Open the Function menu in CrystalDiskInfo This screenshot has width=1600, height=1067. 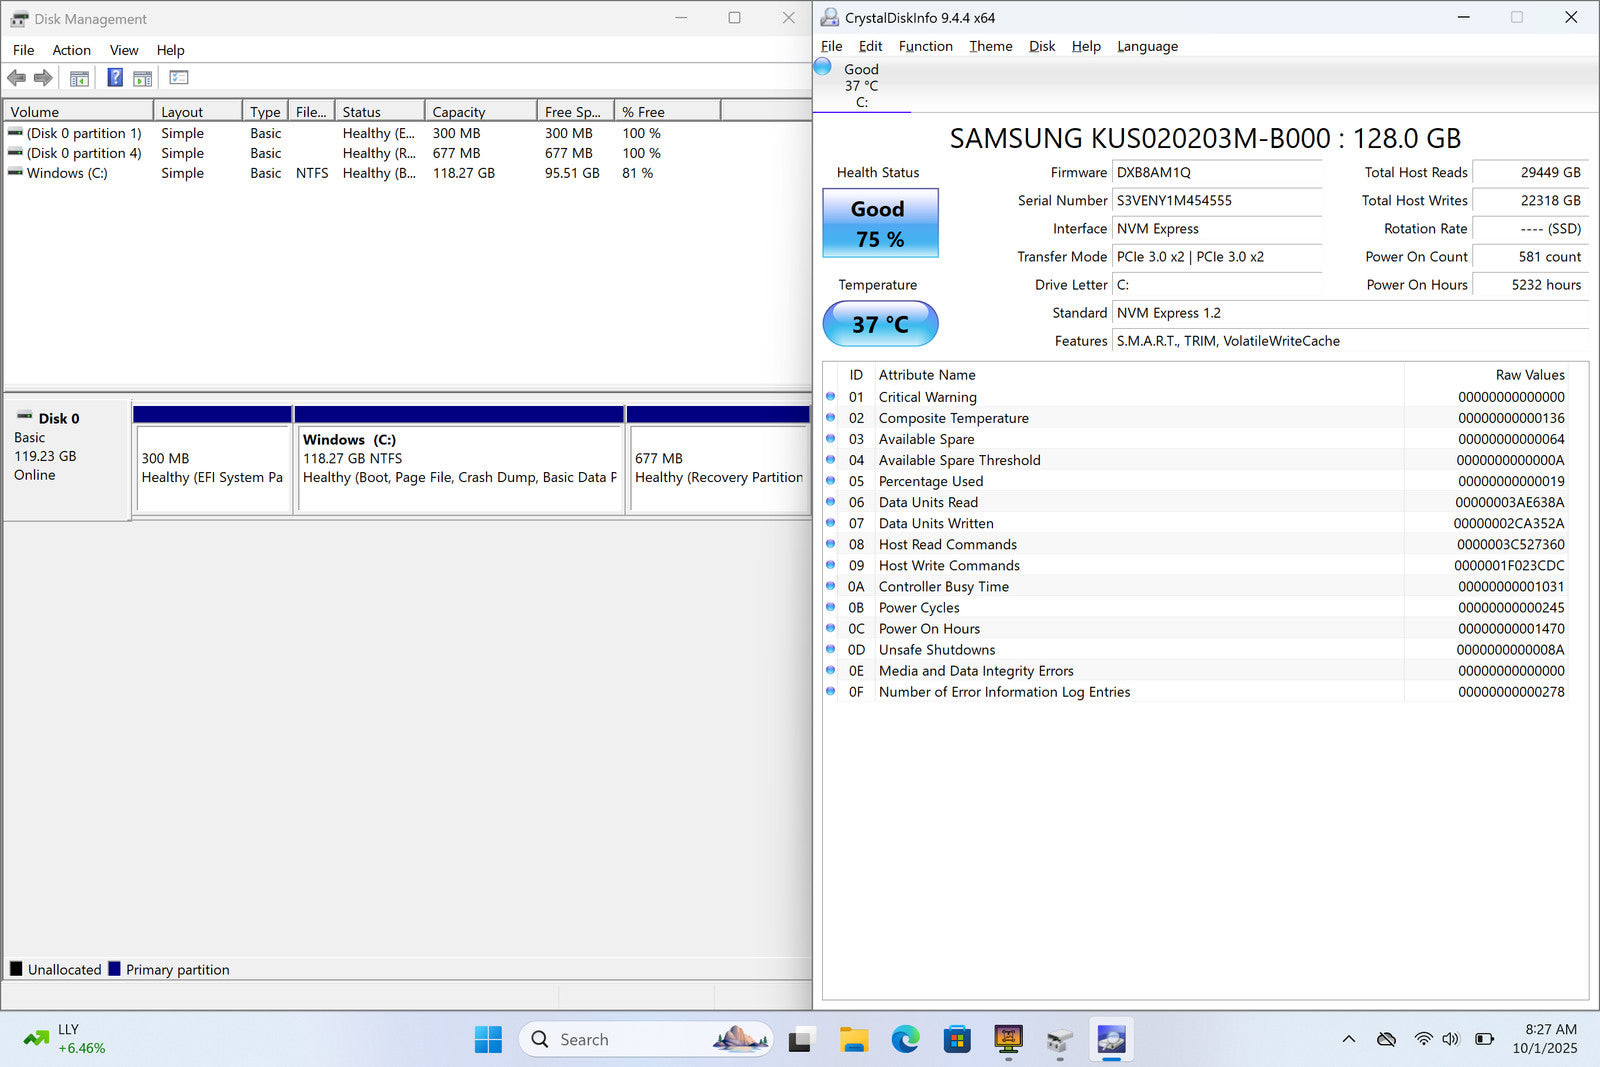(x=925, y=46)
